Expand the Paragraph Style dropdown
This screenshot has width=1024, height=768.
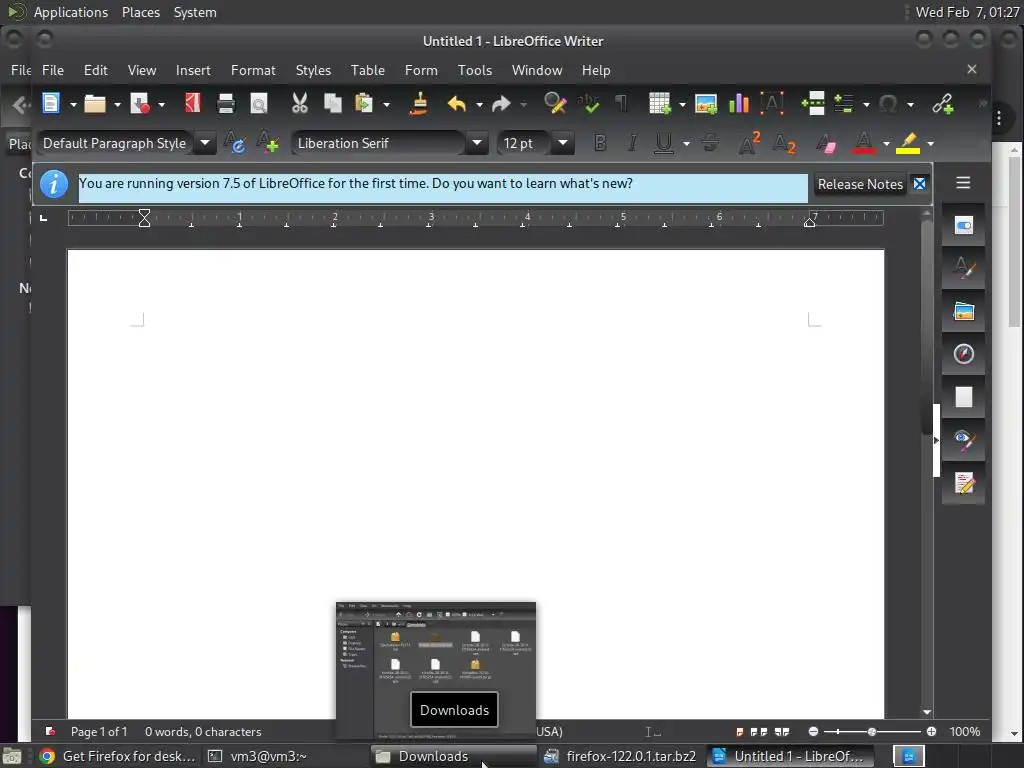tap(204, 143)
